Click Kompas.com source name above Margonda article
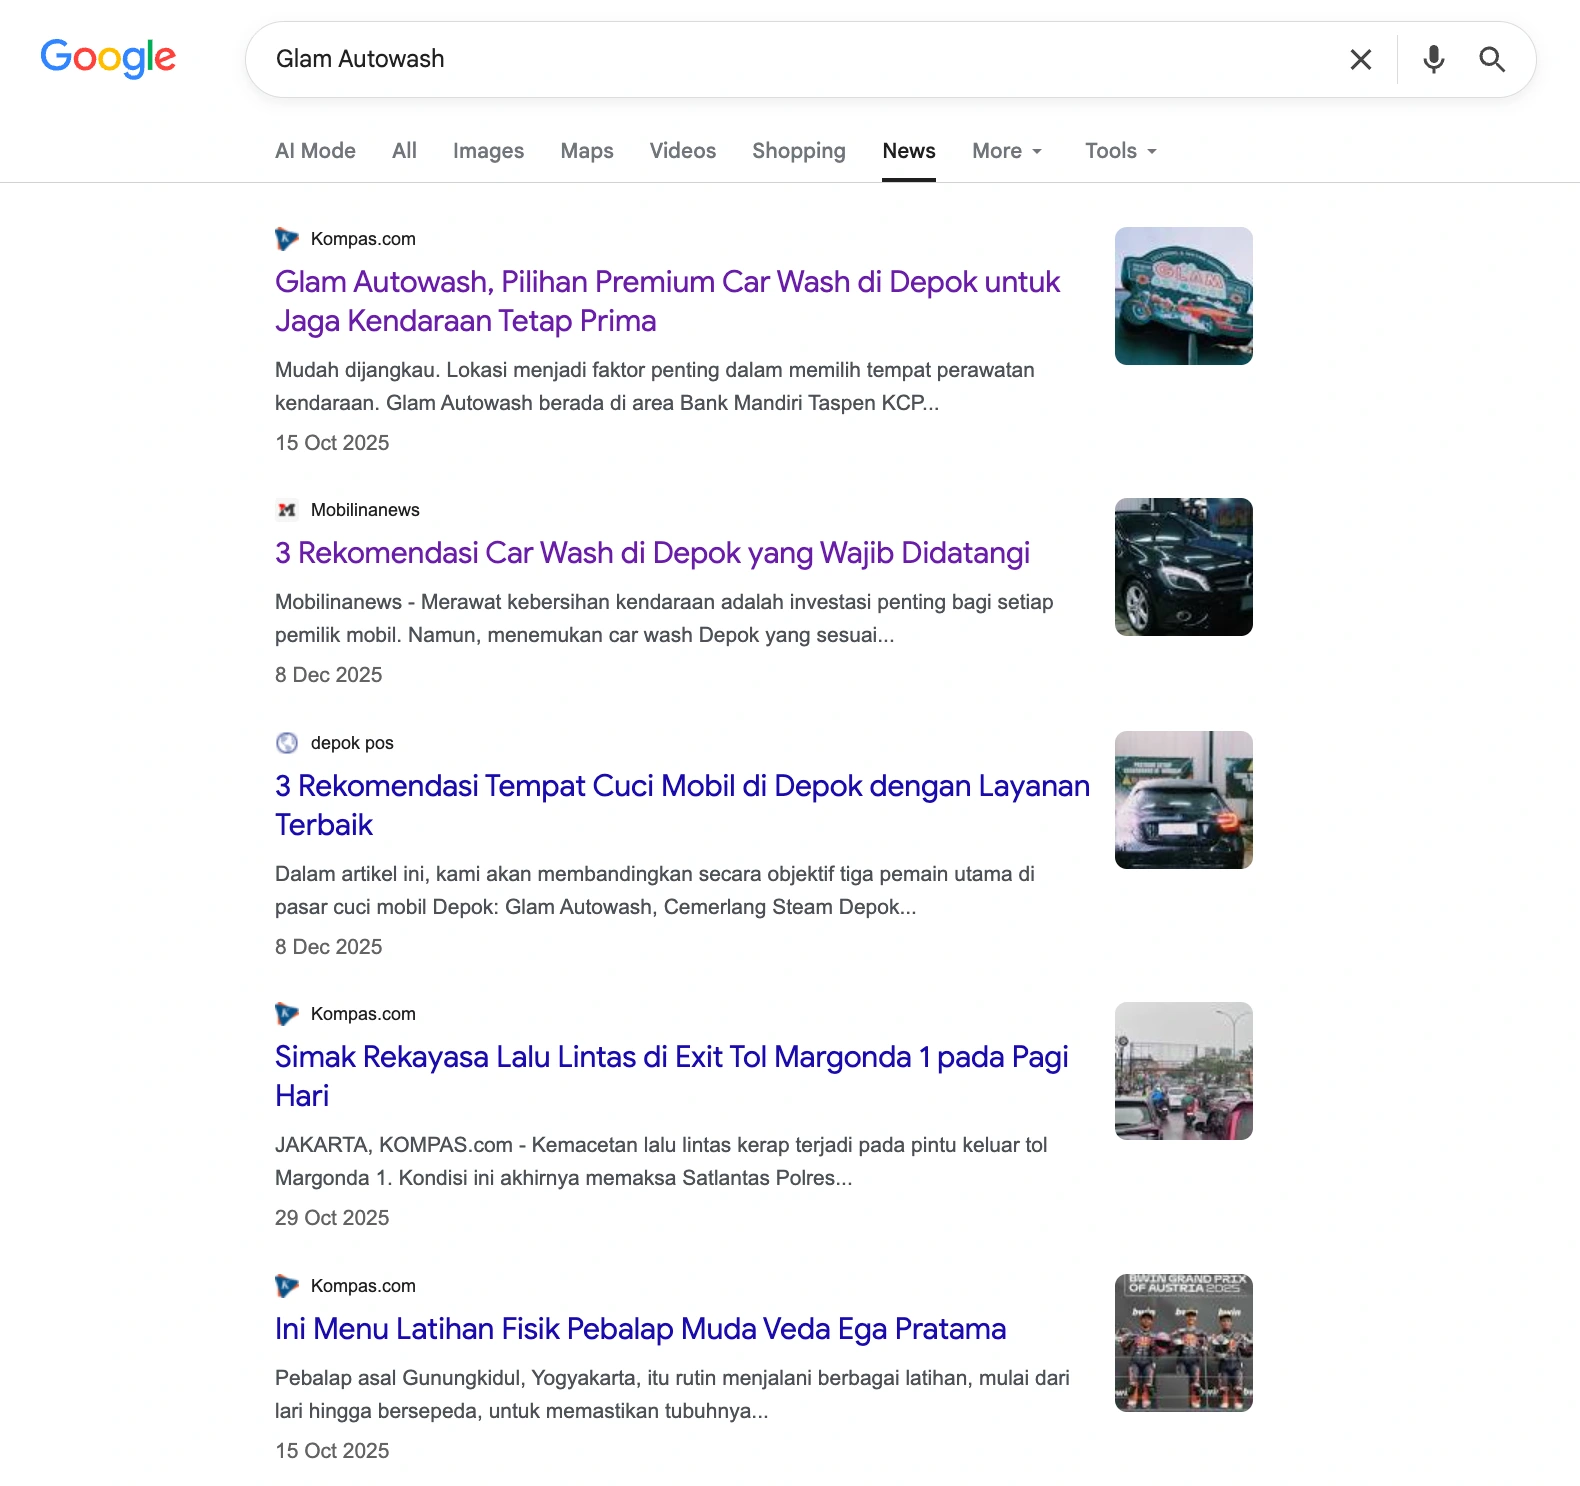This screenshot has height=1486, width=1580. click(363, 1014)
